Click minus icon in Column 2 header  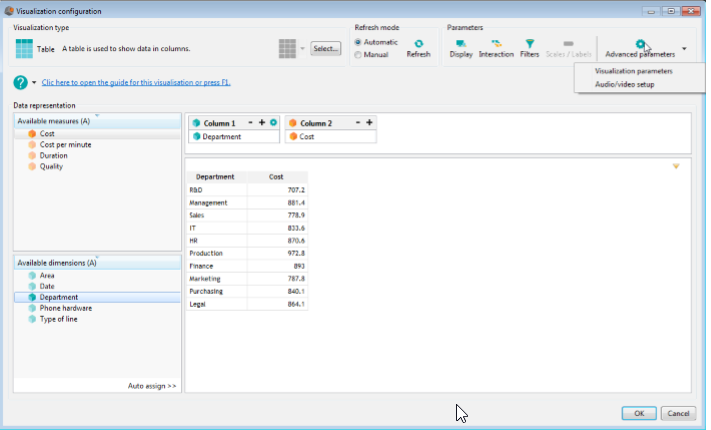tap(358, 122)
